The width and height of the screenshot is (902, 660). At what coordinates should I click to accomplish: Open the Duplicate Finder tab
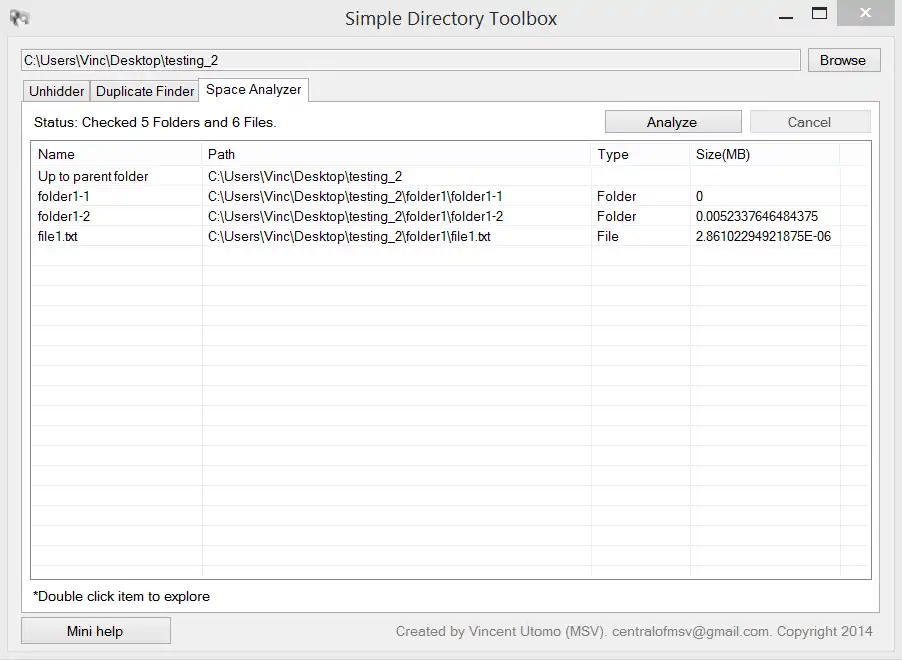[144, 91]
